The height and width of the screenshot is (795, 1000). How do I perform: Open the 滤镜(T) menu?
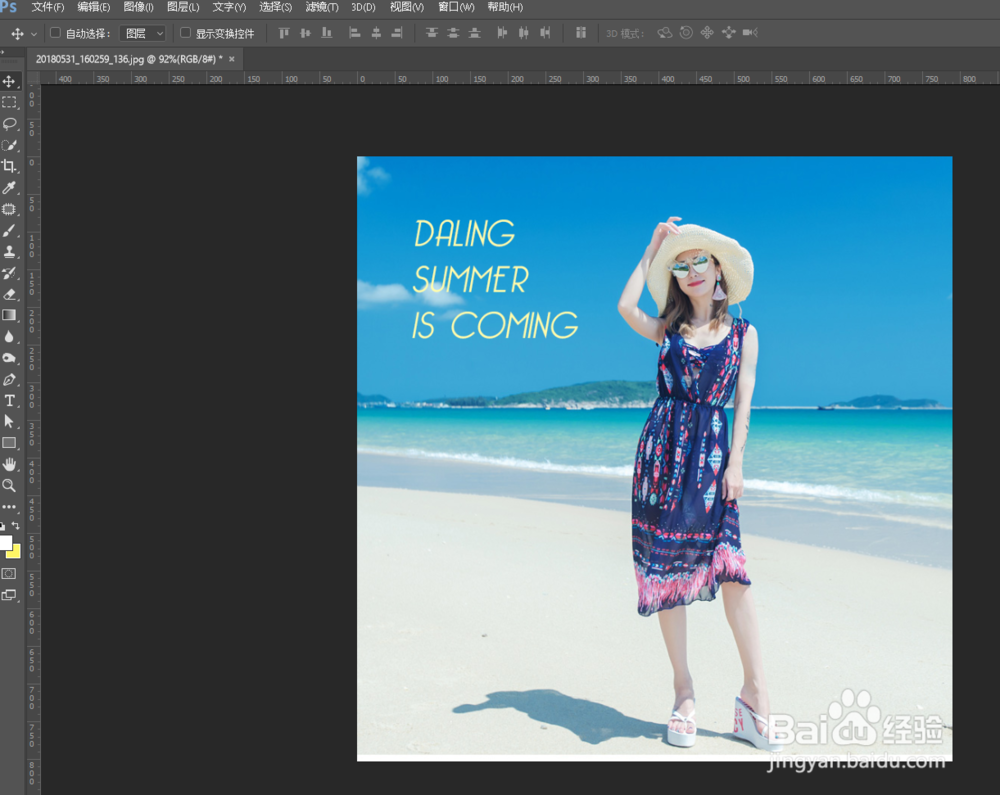(322, 7)
